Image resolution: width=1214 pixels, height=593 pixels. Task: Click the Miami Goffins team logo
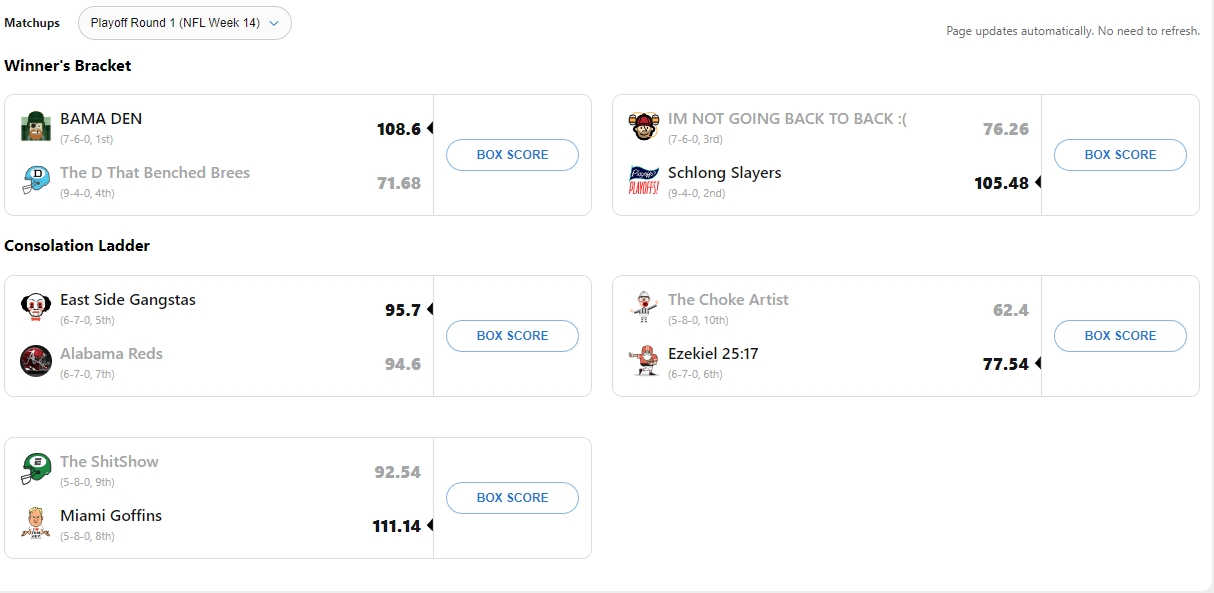tap(36, 523)
